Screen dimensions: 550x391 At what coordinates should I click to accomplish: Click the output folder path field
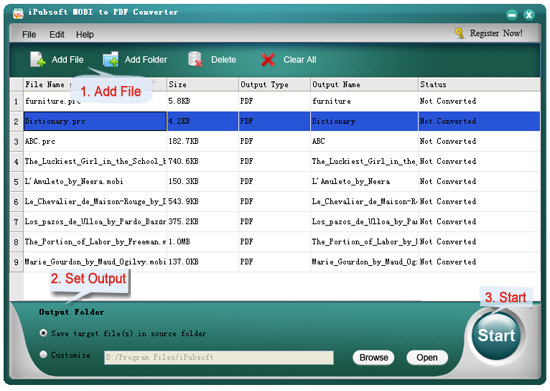(x=219, y=357)
